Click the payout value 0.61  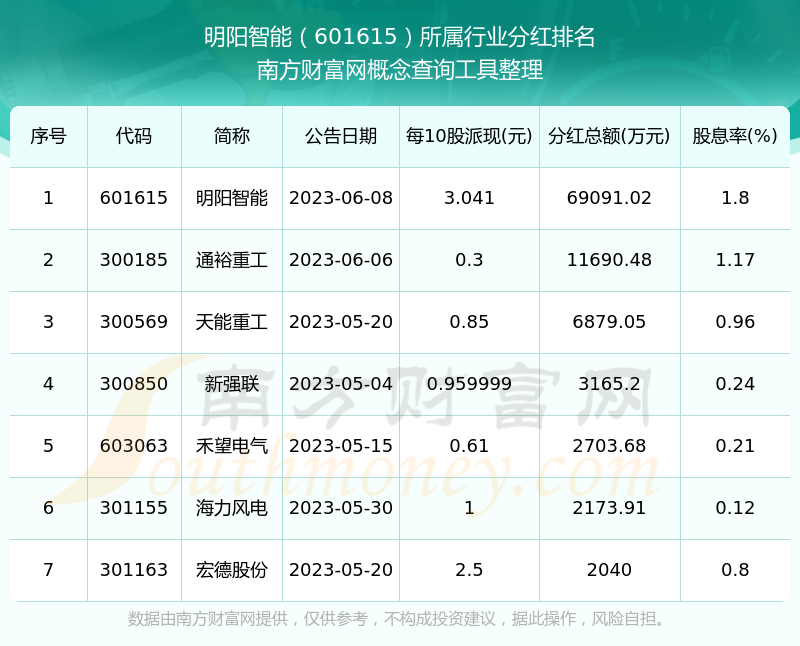469,446
